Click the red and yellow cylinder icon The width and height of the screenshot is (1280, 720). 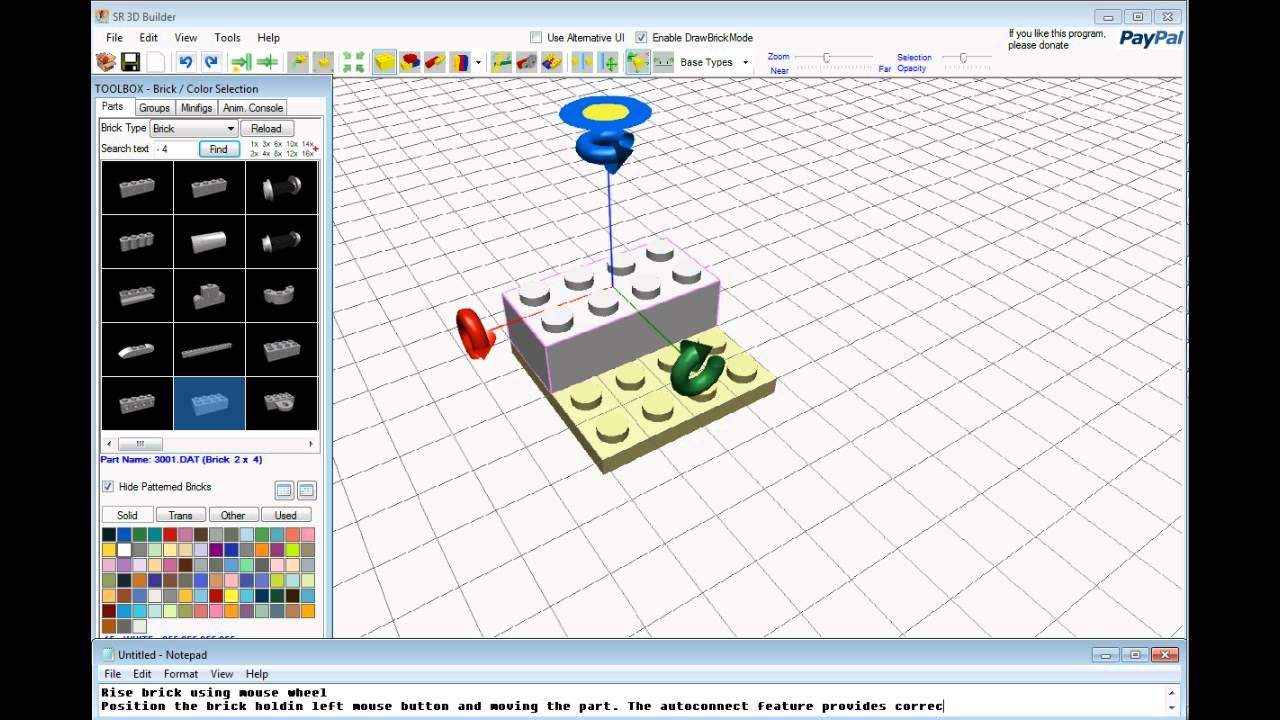pyautogui.click(x=434, y=62)
